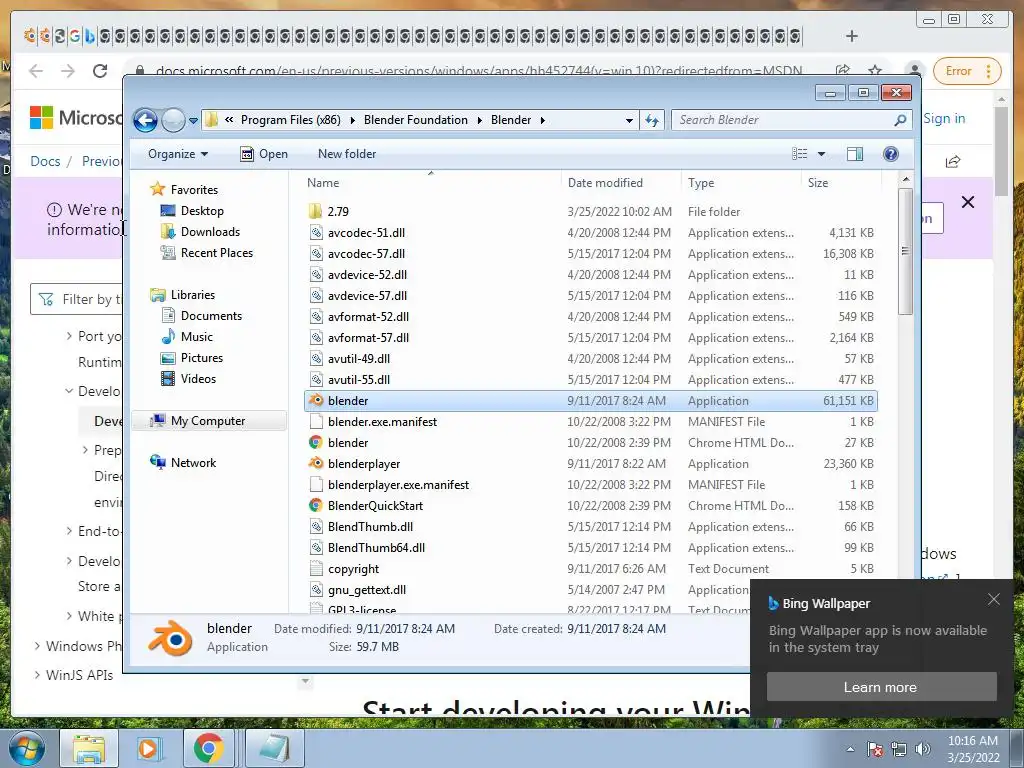This screenshot has width=1024, height=768.
Task: Sort by Name column header
Action: click(x=323, y=183)
